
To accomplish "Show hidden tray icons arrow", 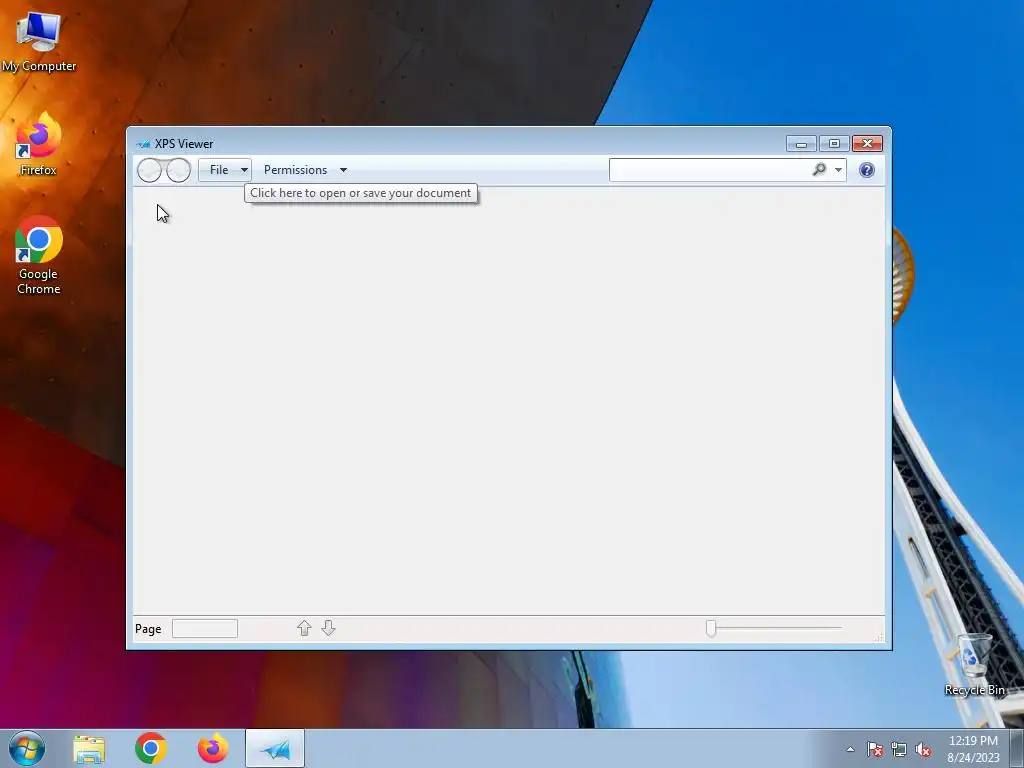I will (850, 749).
